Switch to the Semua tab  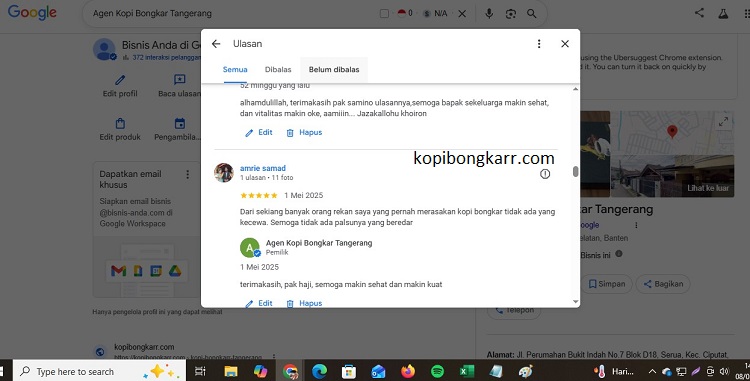click(x=235, y=70)
